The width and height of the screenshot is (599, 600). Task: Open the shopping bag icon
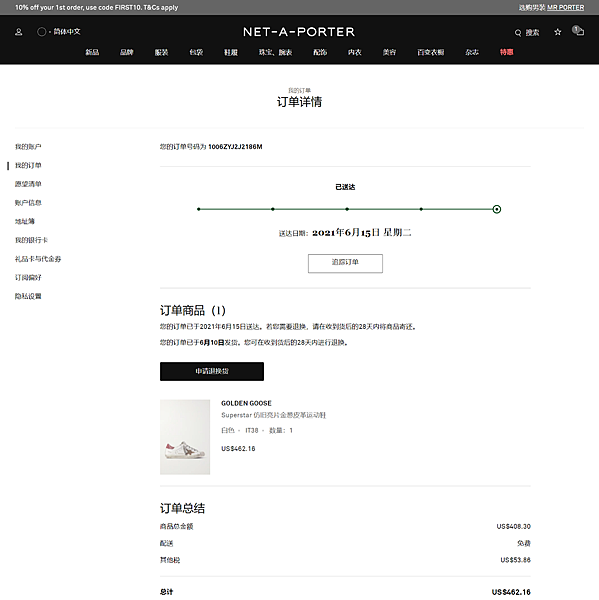coord(578,31)
